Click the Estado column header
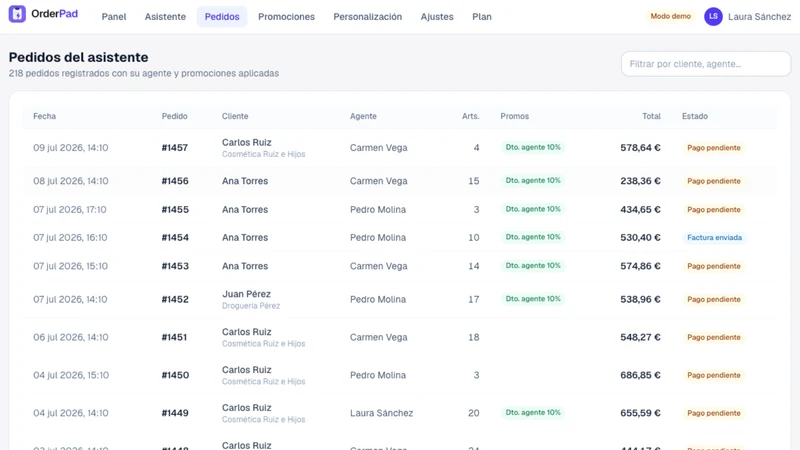800x450 pixels. 695,116
